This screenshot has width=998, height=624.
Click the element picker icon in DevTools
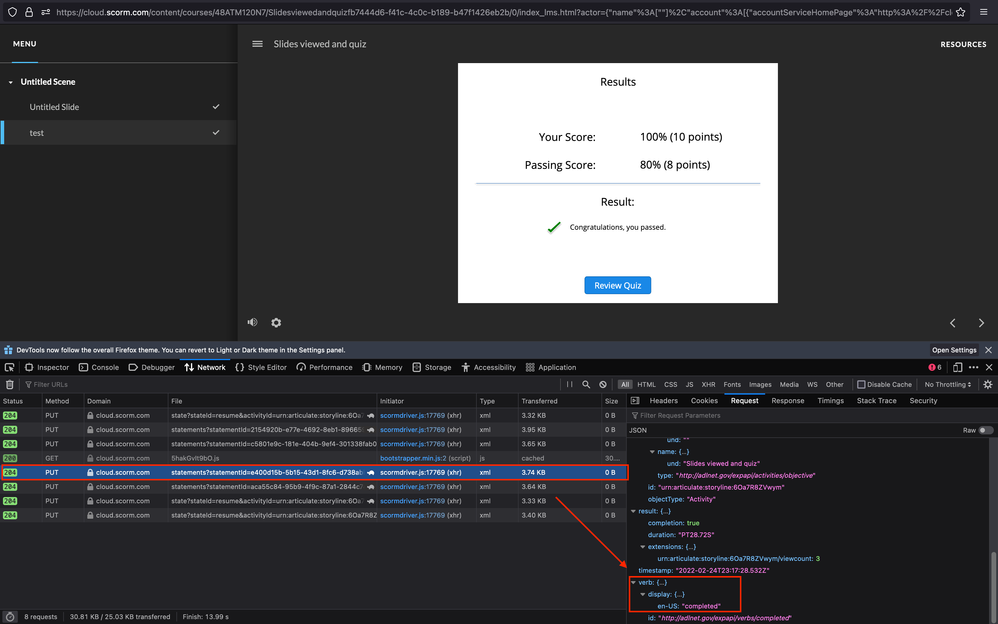(x=10, y=367)
